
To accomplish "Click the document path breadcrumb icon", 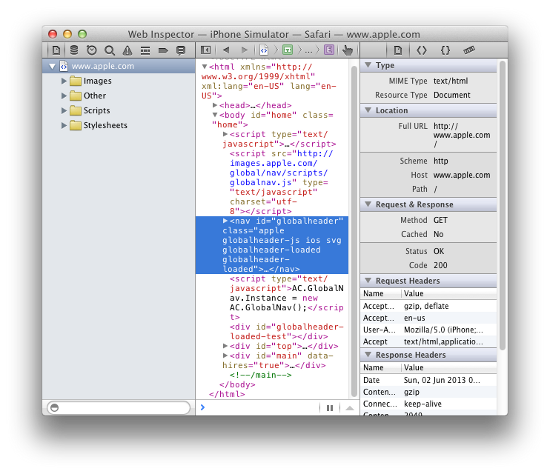I will [263, 50].
